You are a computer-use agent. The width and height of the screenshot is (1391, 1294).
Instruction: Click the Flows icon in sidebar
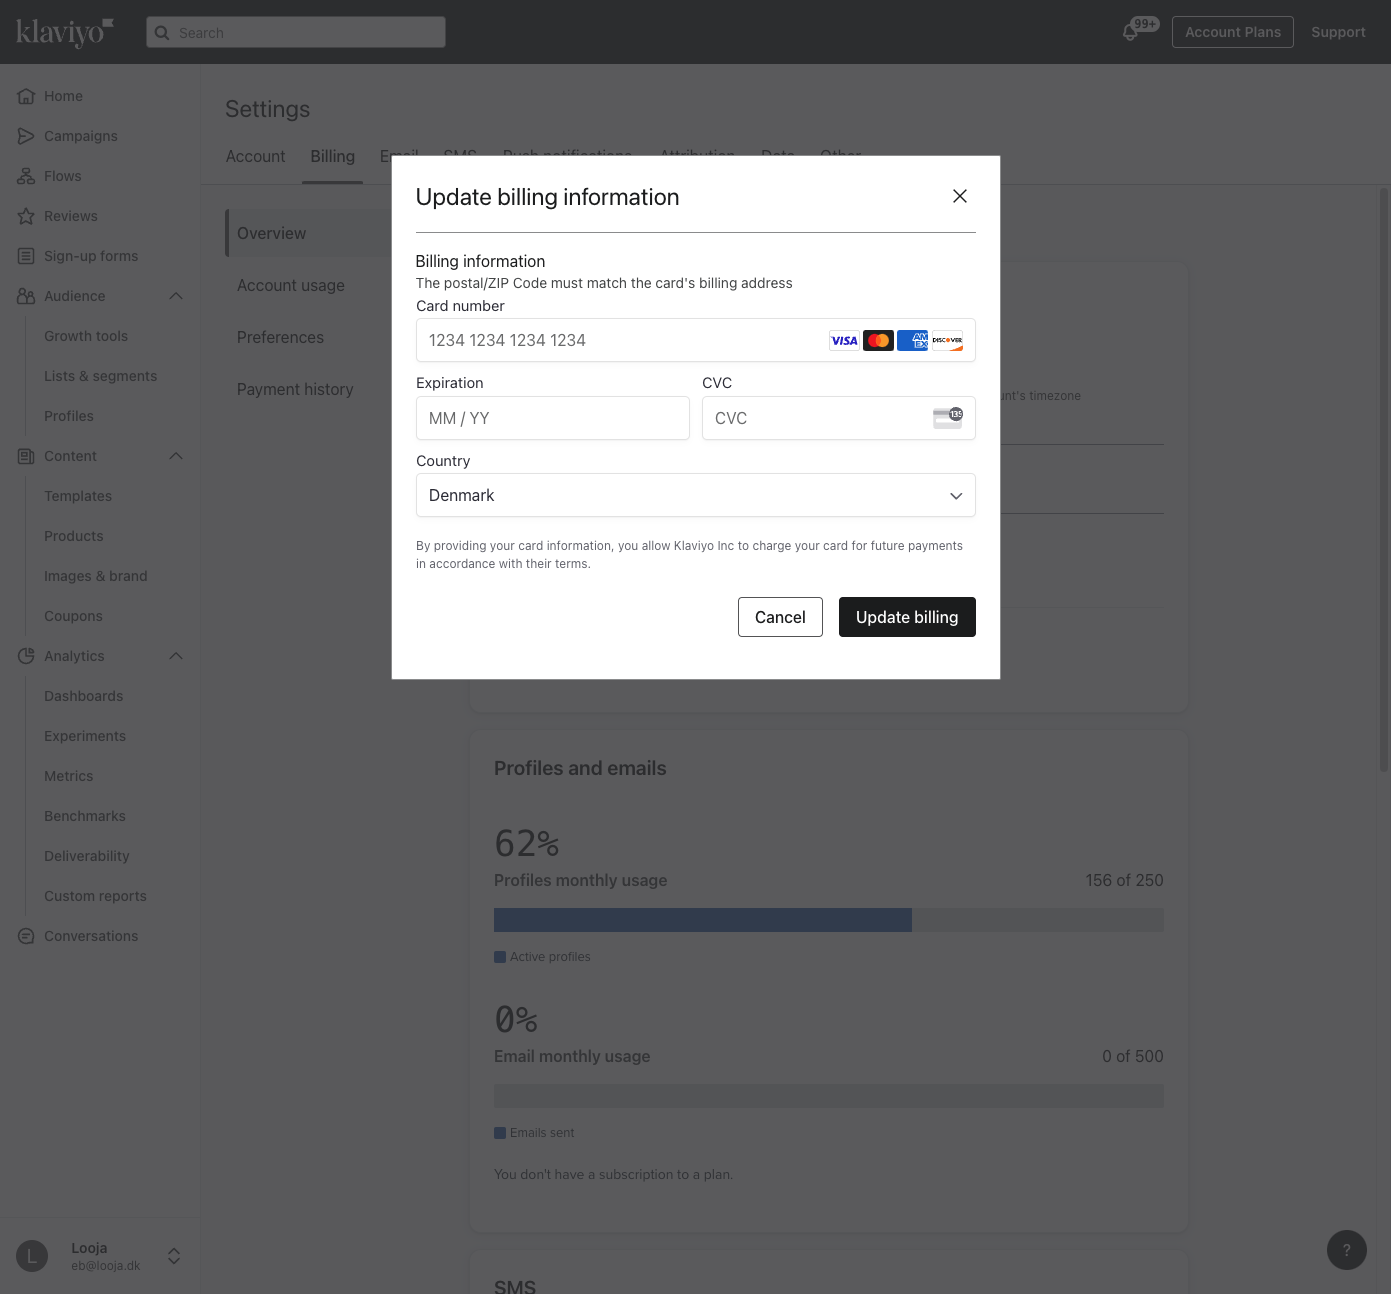(26, 176)
